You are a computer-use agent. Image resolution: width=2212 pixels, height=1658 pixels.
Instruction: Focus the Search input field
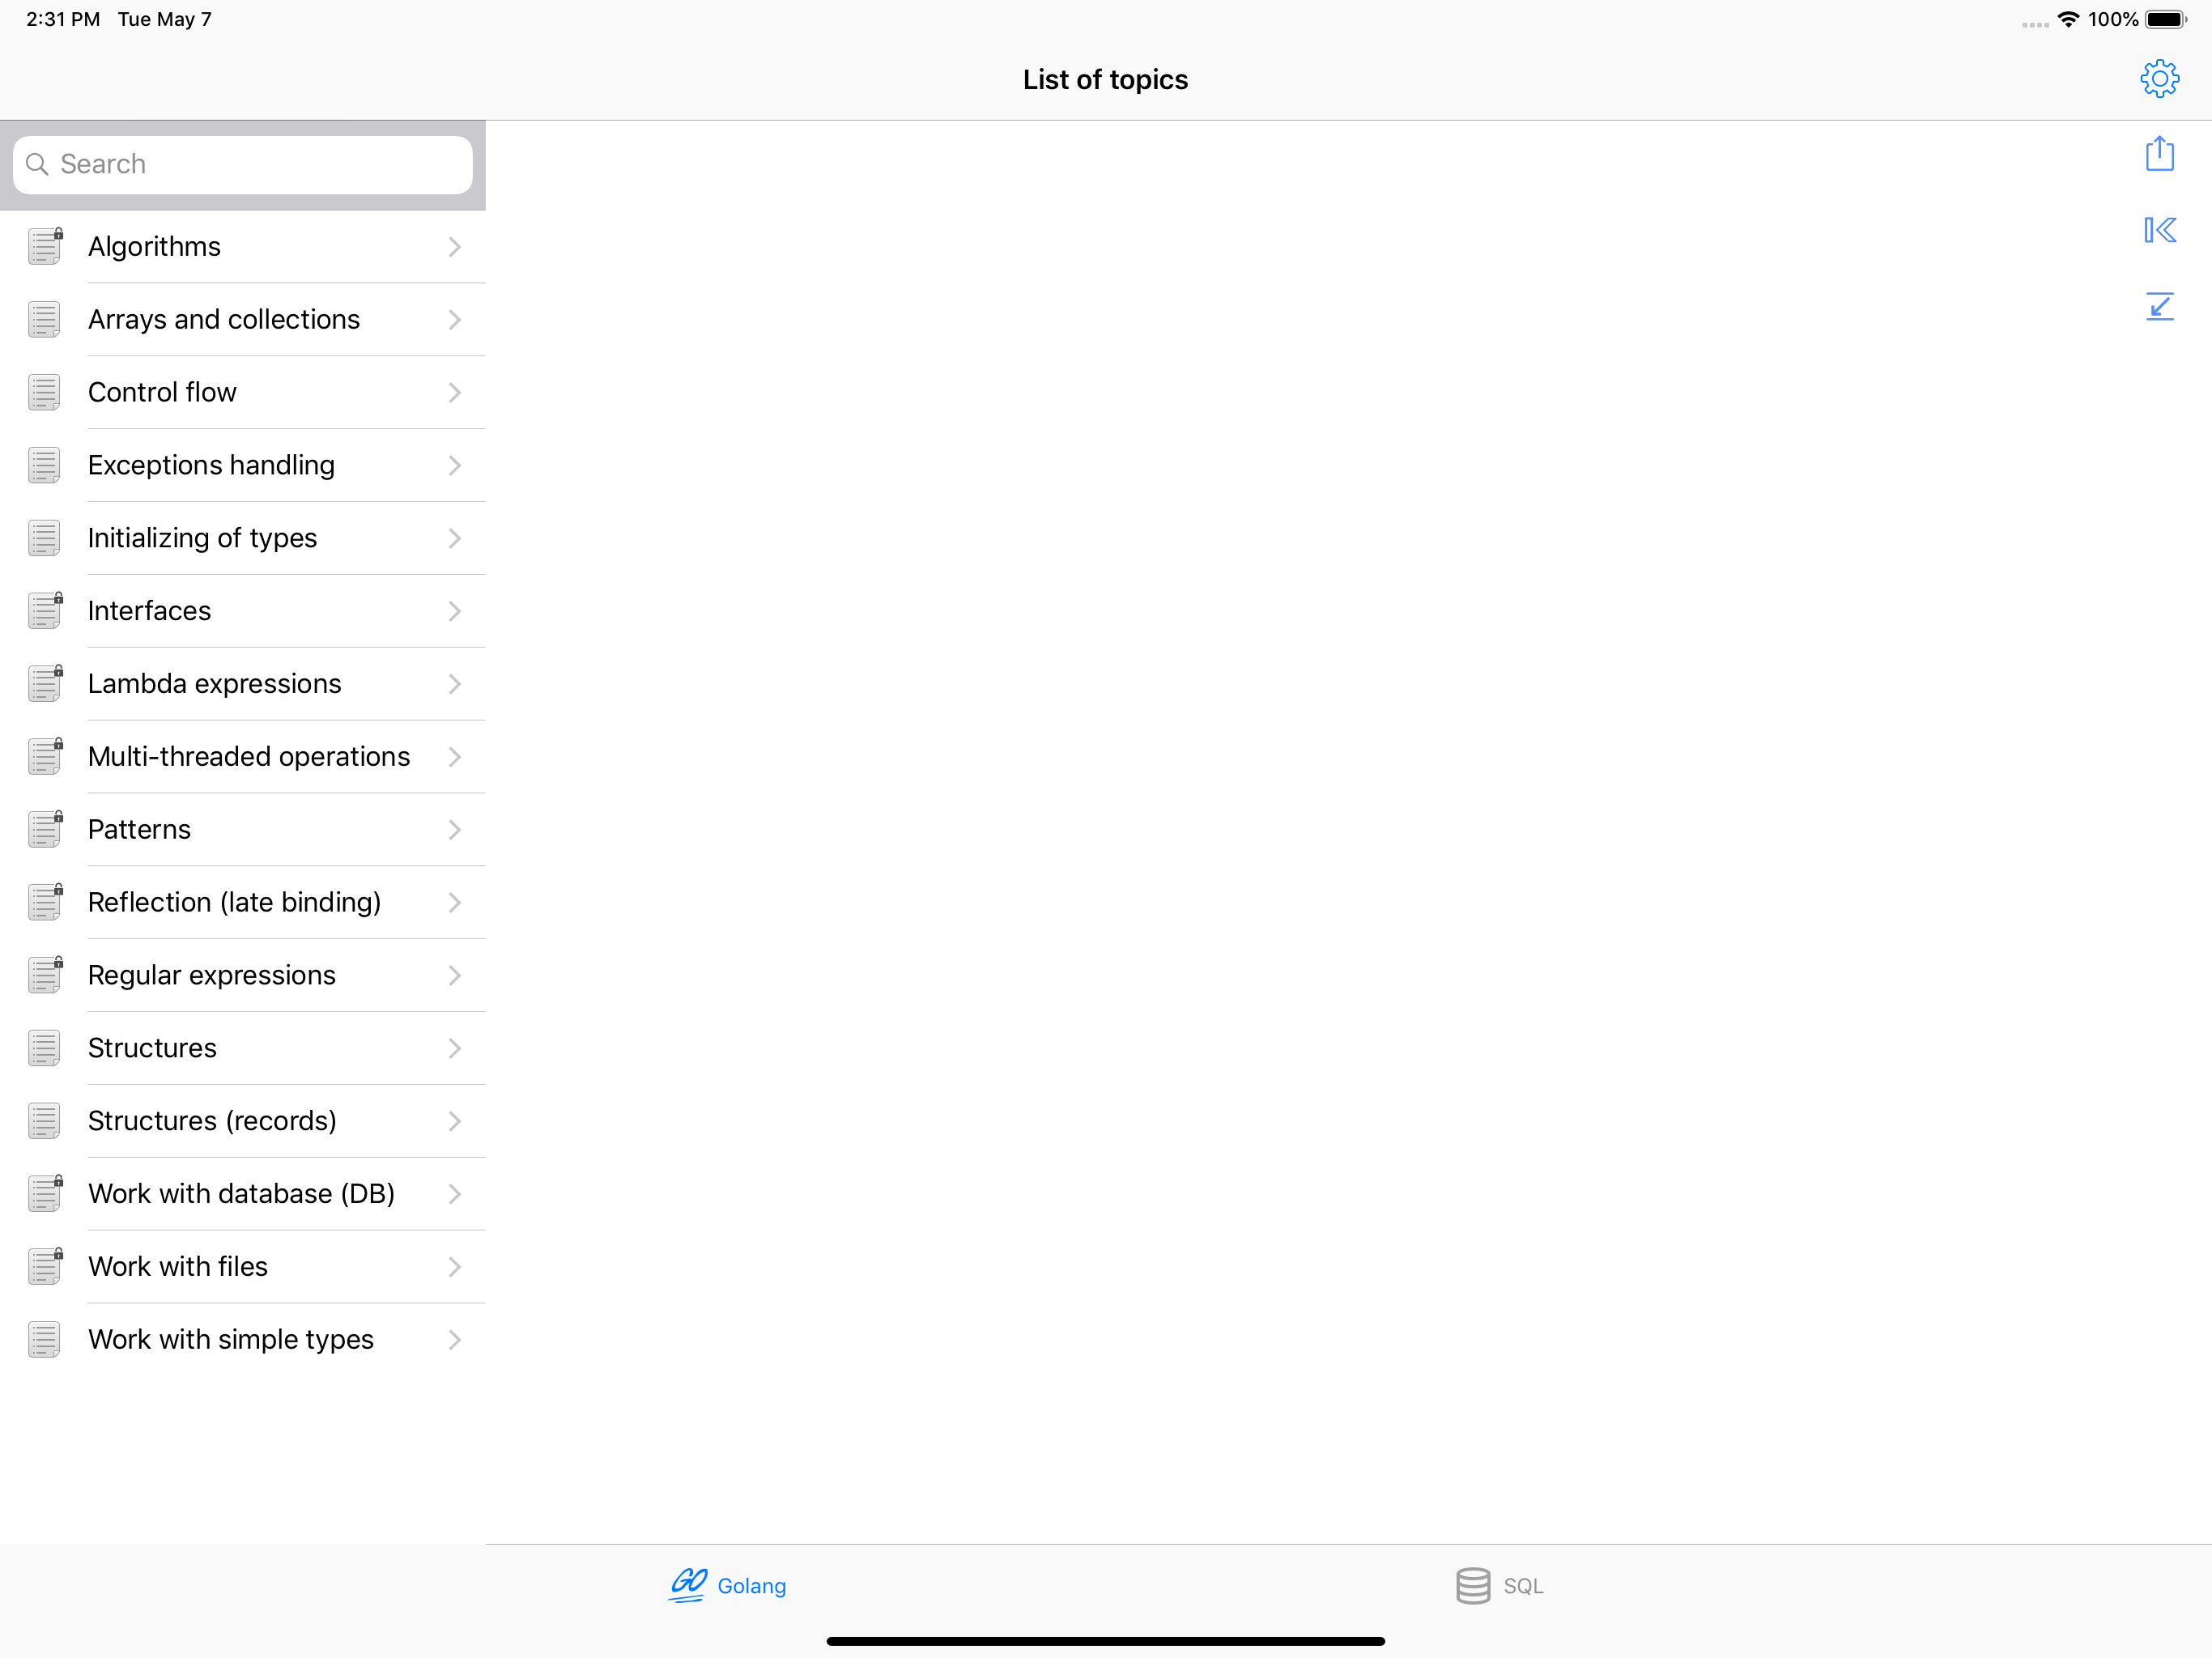click(260, 164)
